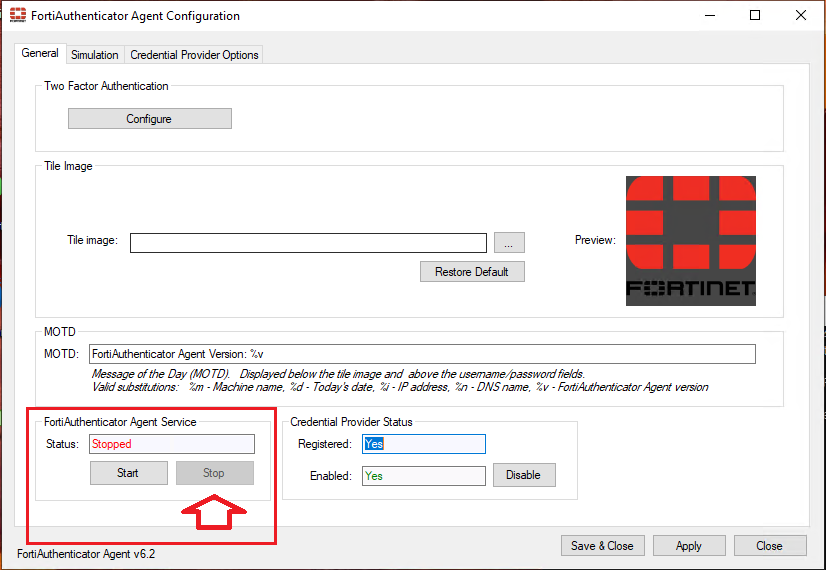Apply the configuration changes

[689, 546]
